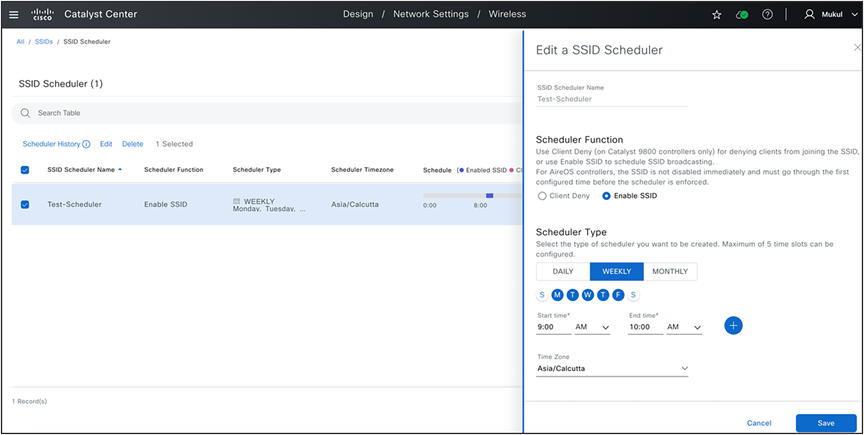Open the Time Zone Asia/Calcutta dropdown
The image size is (864, 435).
[x=612, y=369]
